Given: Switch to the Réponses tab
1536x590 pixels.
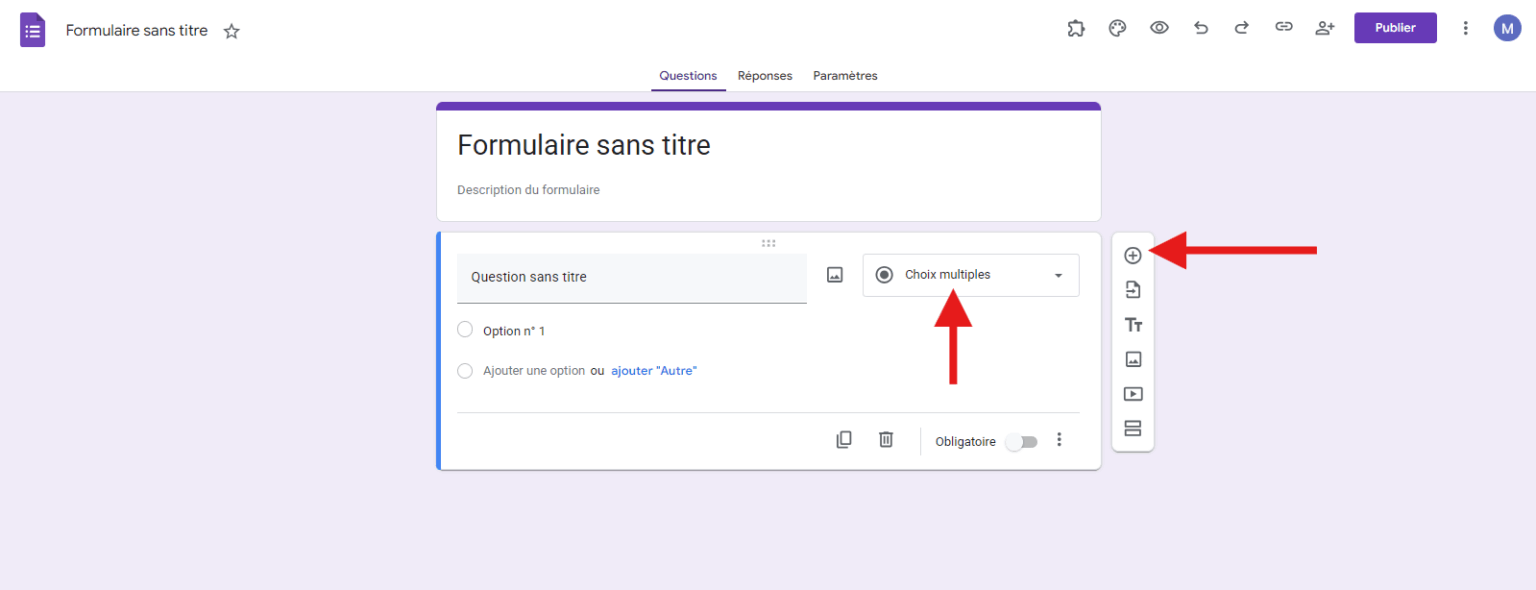Looking at the screenshot, I should tap(765, 75).
